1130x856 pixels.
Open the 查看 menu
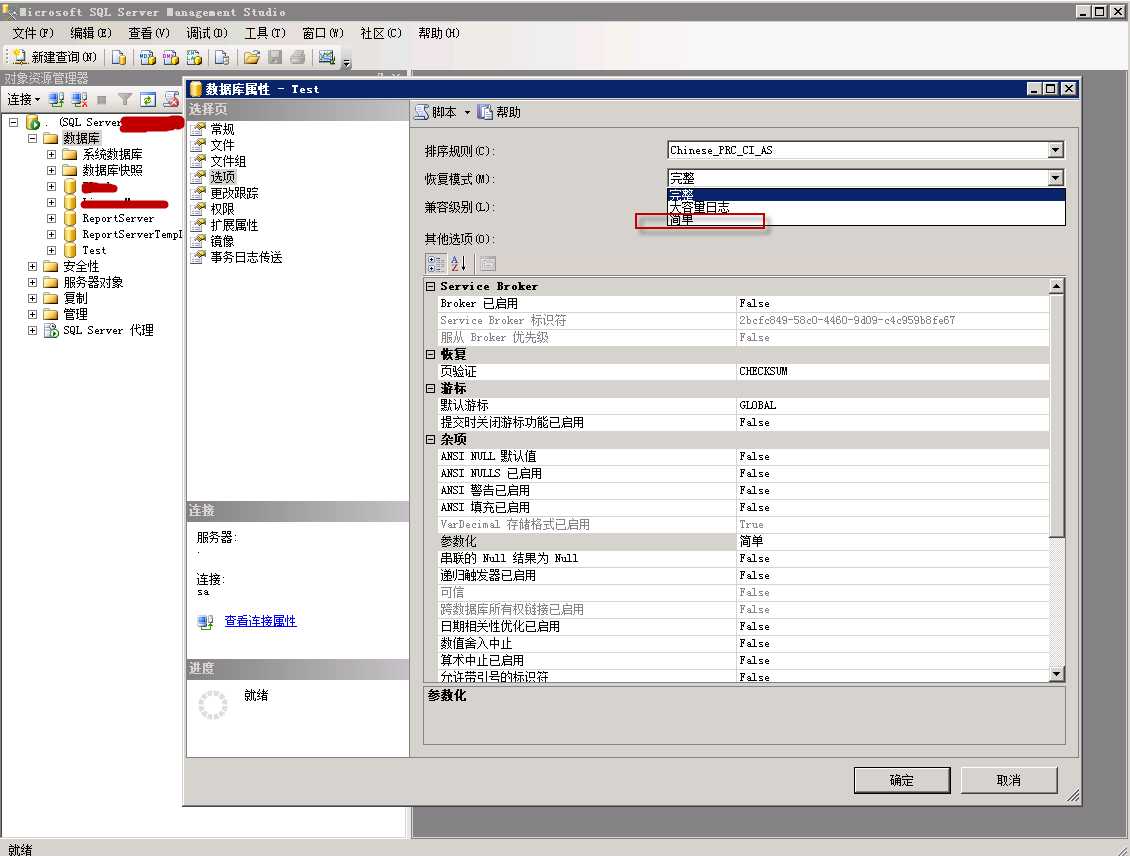click(148, 33)
